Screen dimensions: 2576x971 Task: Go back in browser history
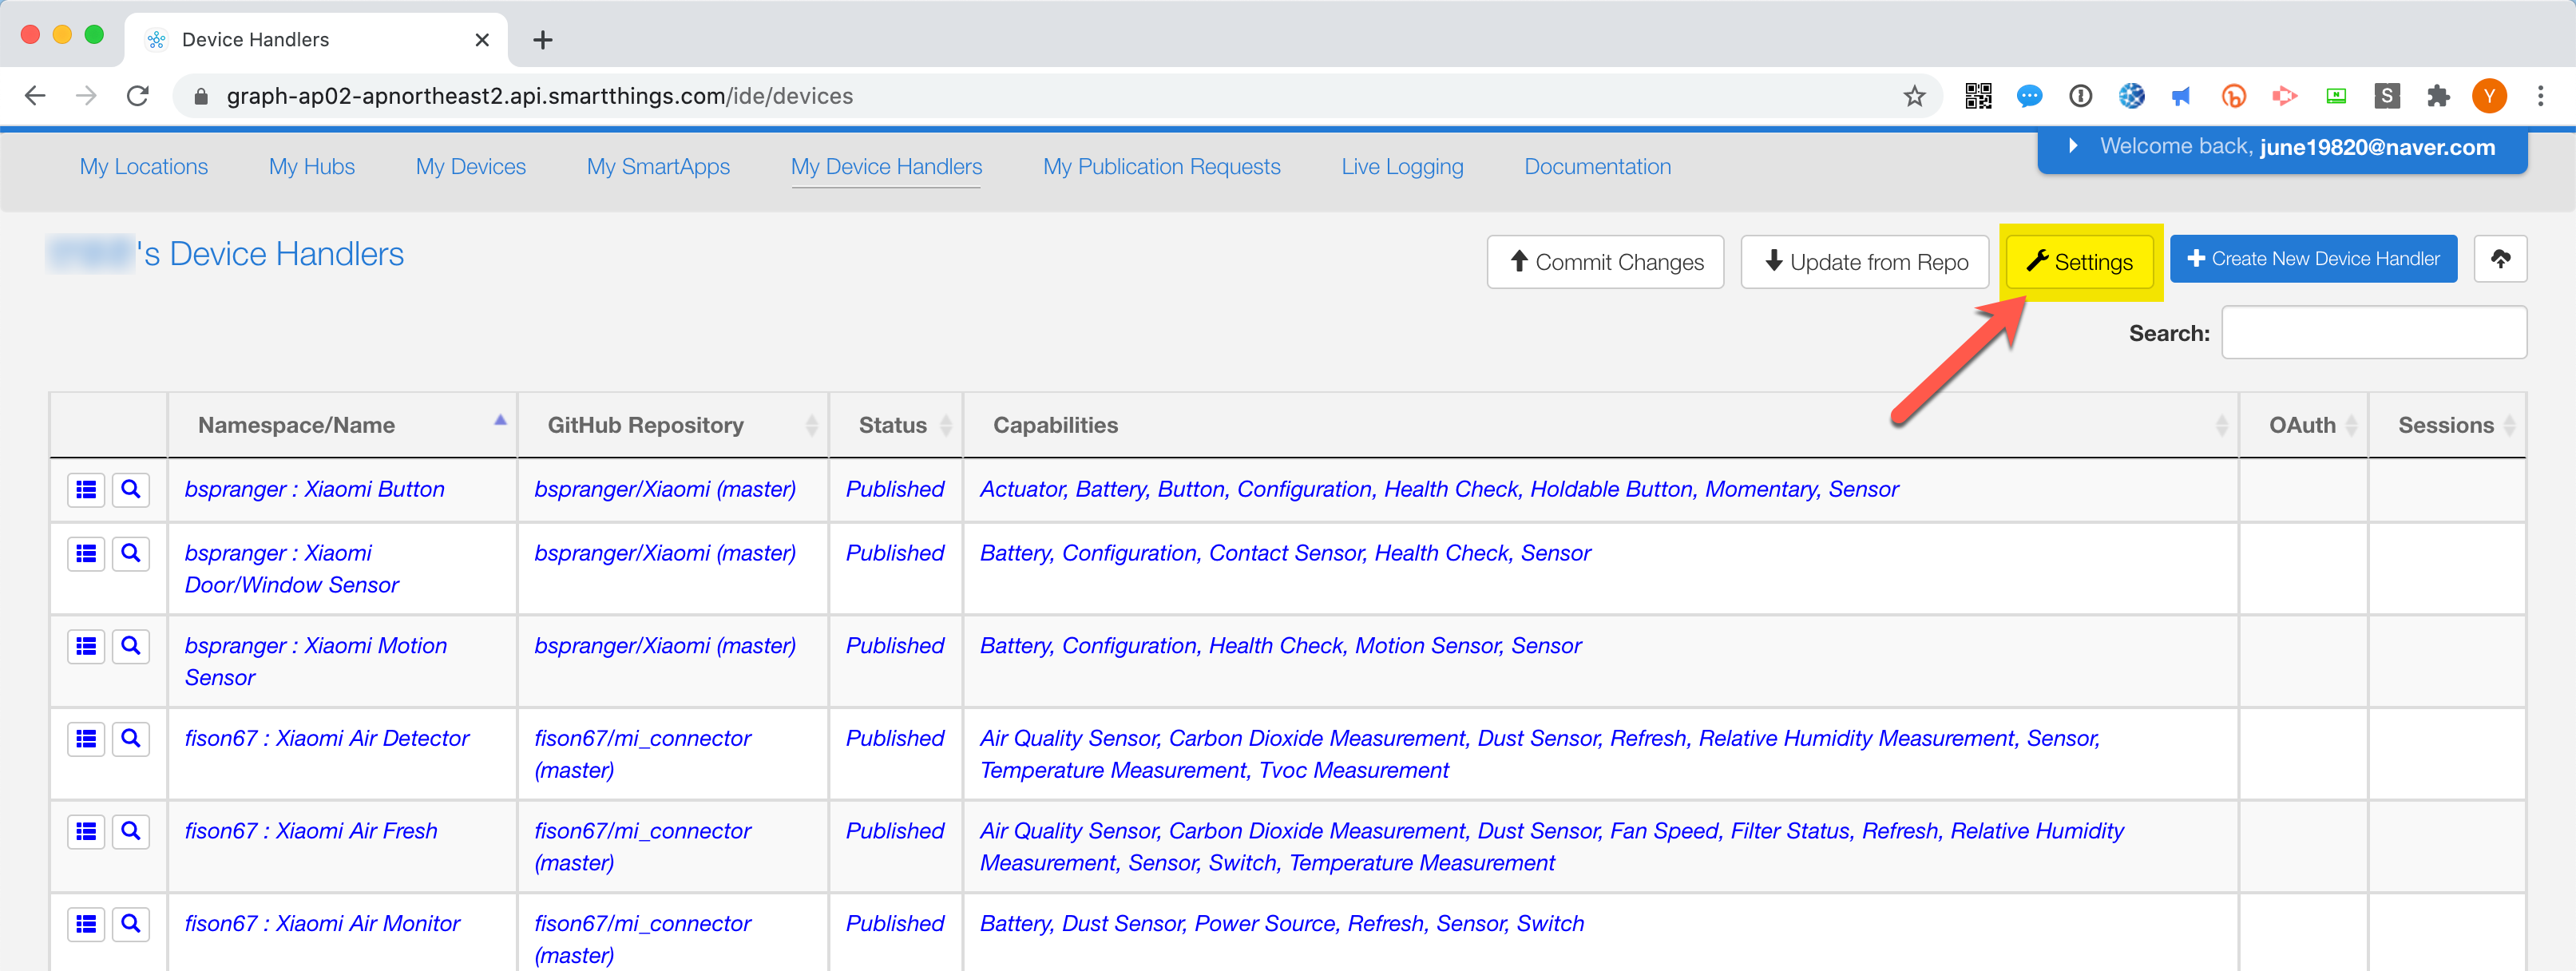35,96
